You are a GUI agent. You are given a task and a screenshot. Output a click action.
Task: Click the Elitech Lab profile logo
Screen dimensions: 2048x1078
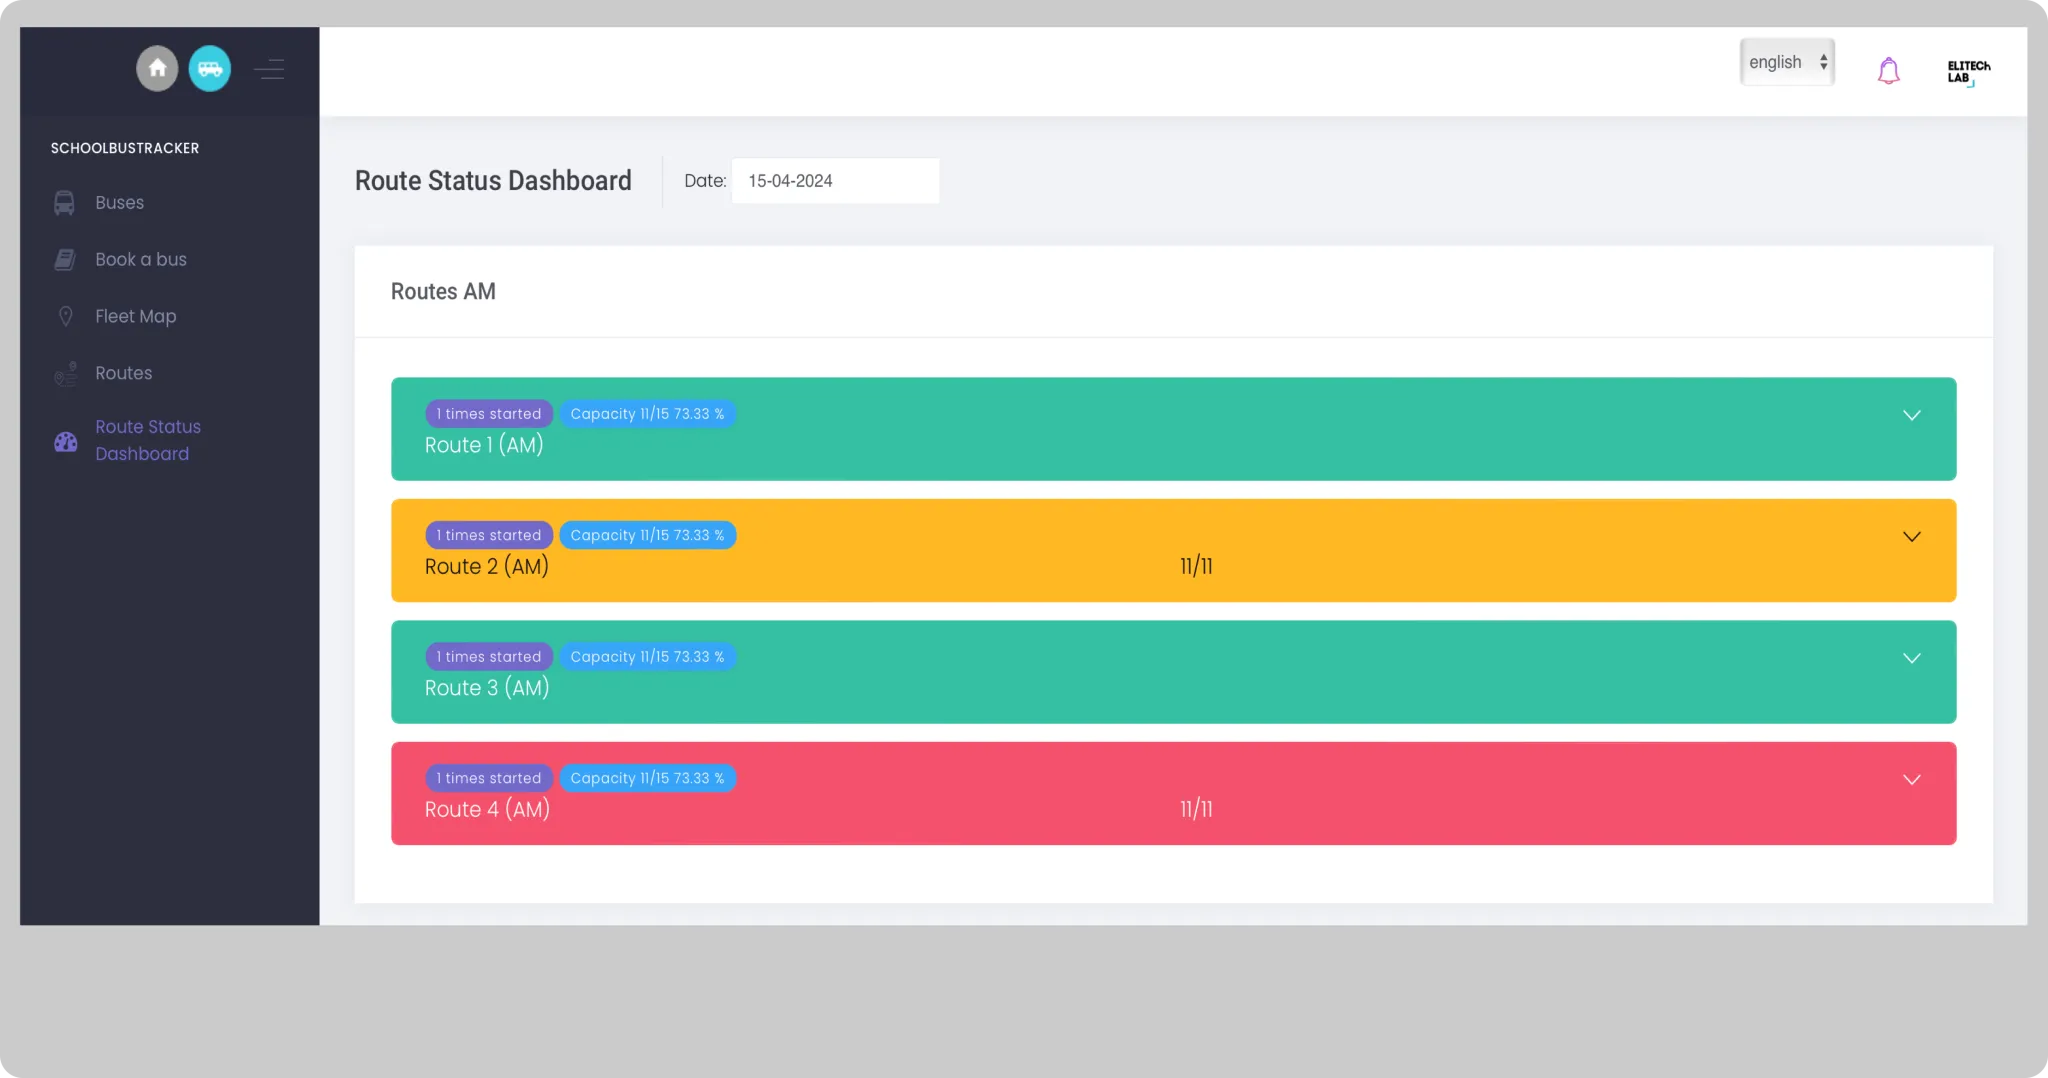(x=1967, y=72)
